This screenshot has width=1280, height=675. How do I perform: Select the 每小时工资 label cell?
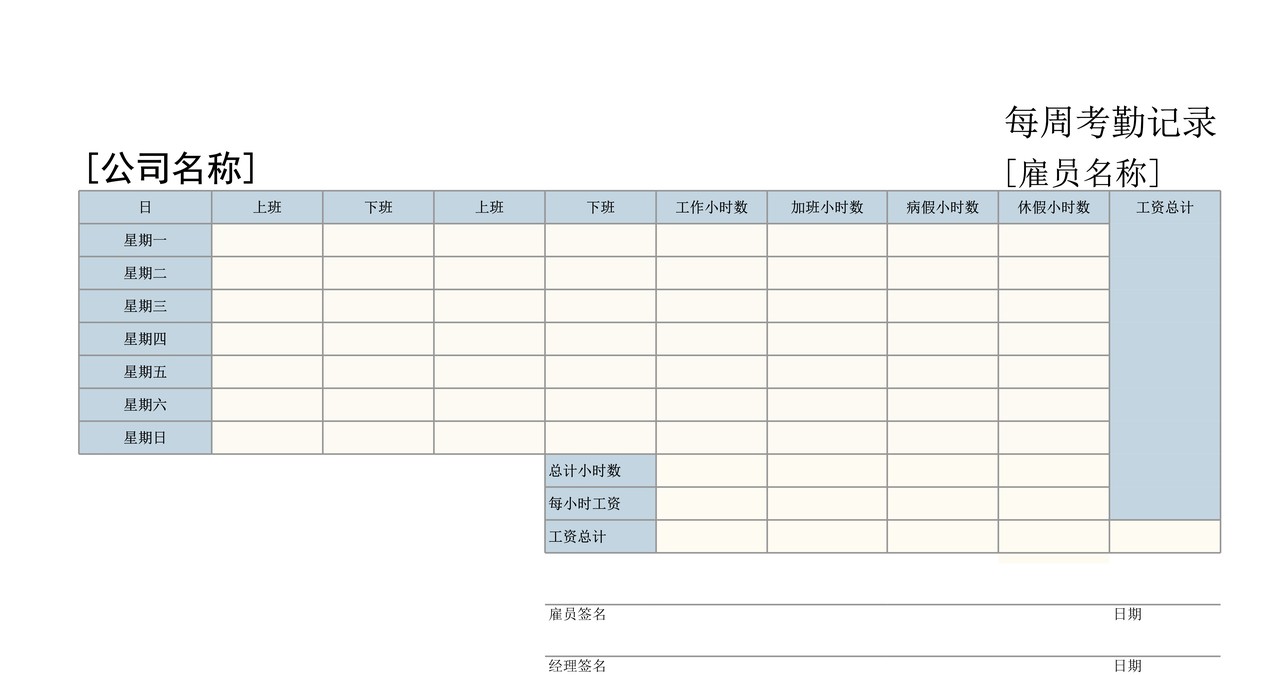point(598,503)
